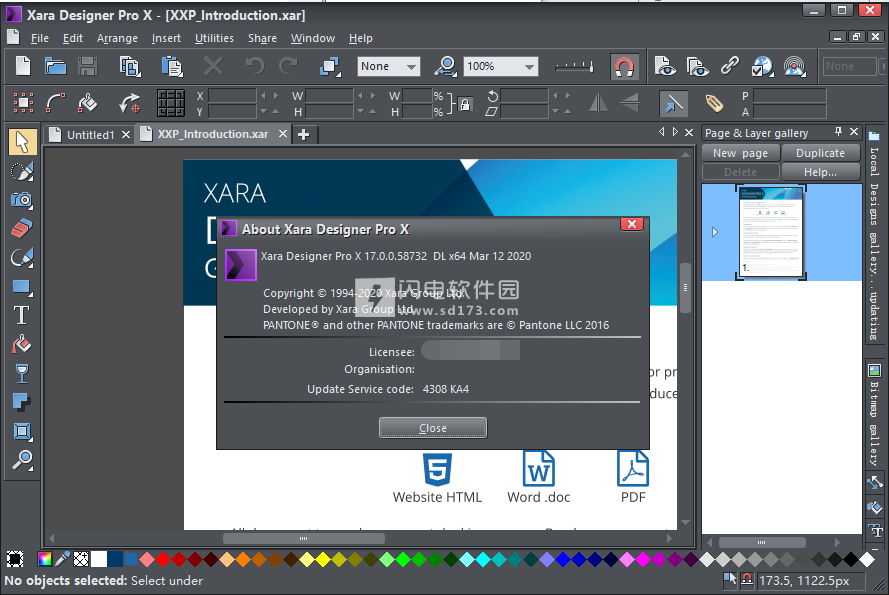Toggle the grid display icon
This screenshot has width=889, height=595.
[x=171, y=103]
